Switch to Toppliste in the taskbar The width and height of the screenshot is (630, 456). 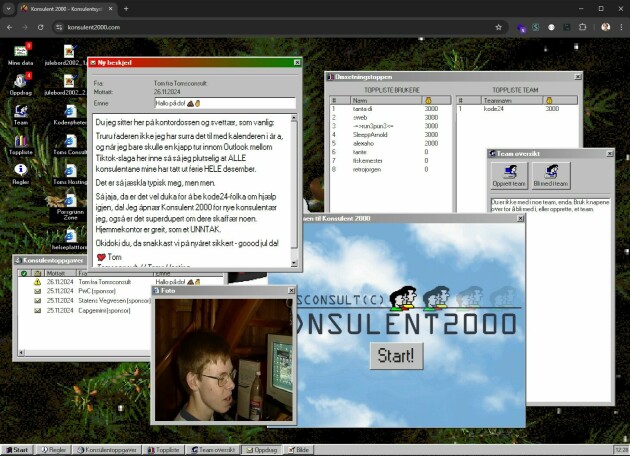pyautogui.click(x=163, y=450)
